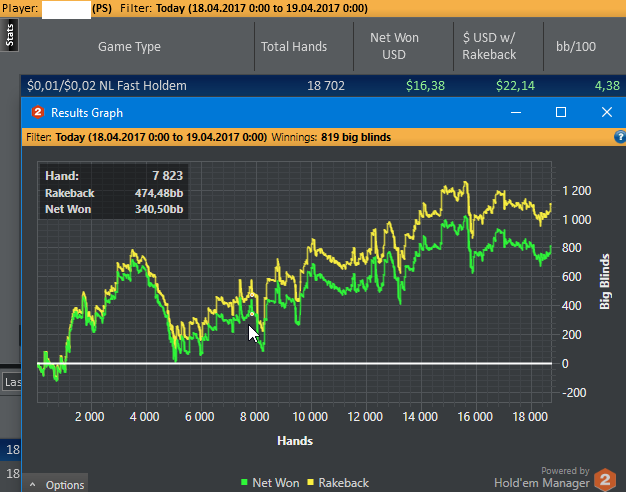Viewport: 626px width, 492px height.
Task: Select the $0,01/$0,02 NL Fast Holdem row
Action: click(x=323, y=85)
